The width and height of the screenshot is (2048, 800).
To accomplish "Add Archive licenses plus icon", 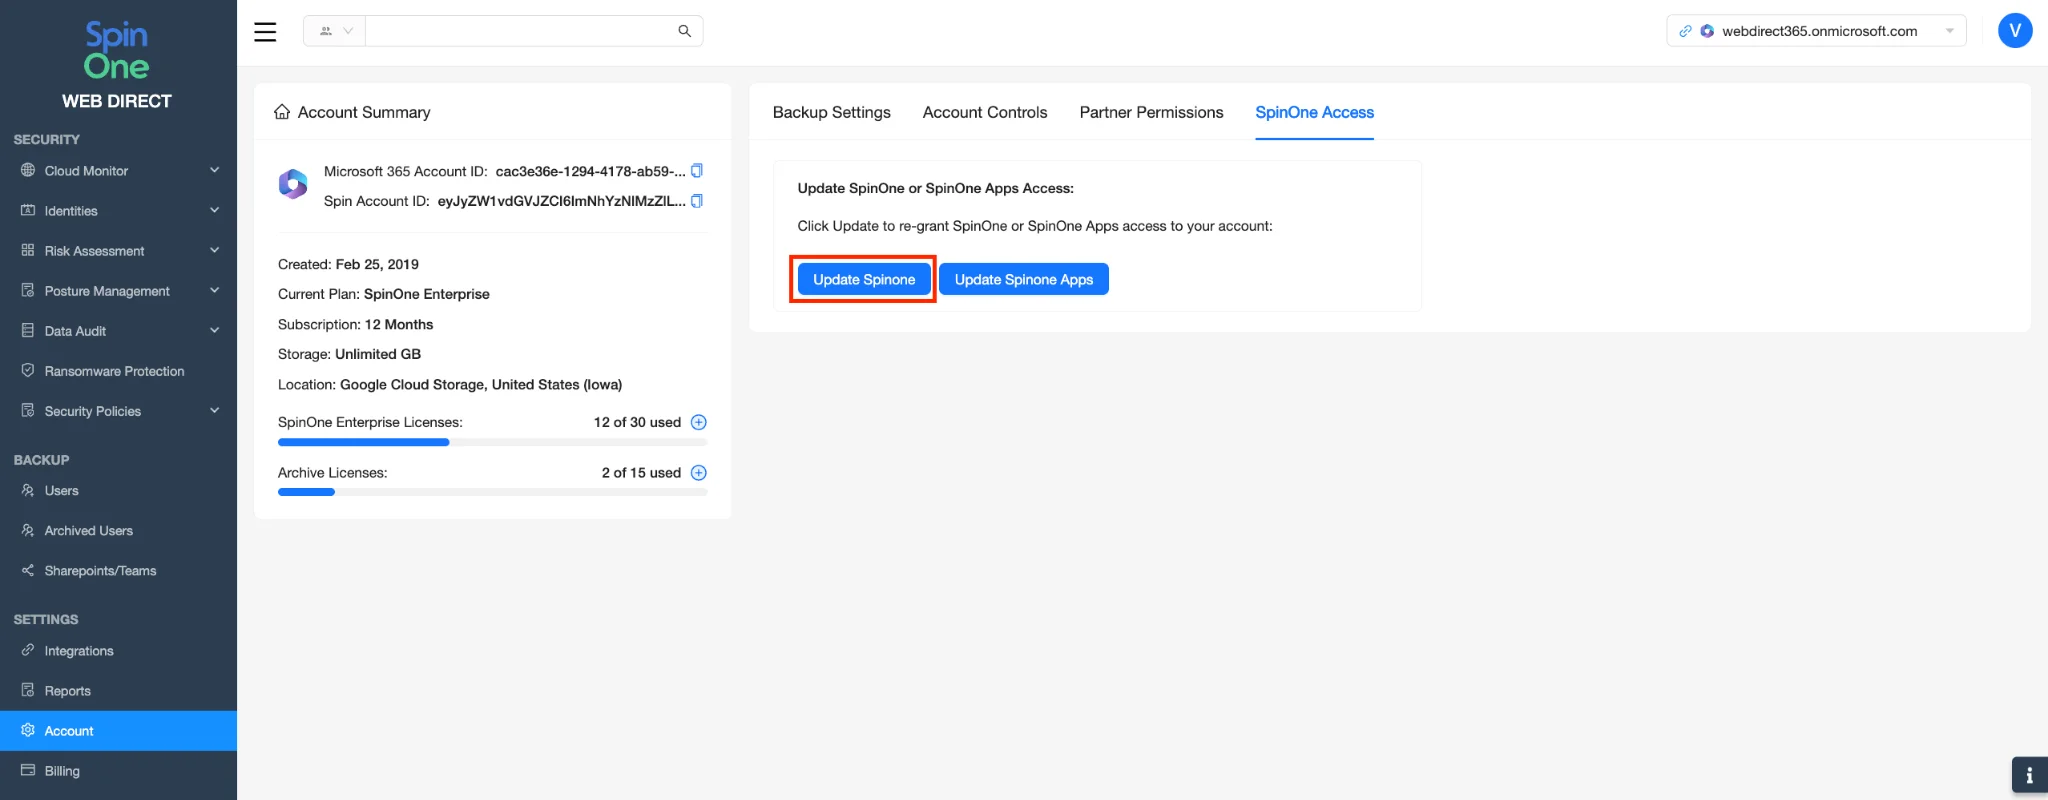I will (699, 472).
